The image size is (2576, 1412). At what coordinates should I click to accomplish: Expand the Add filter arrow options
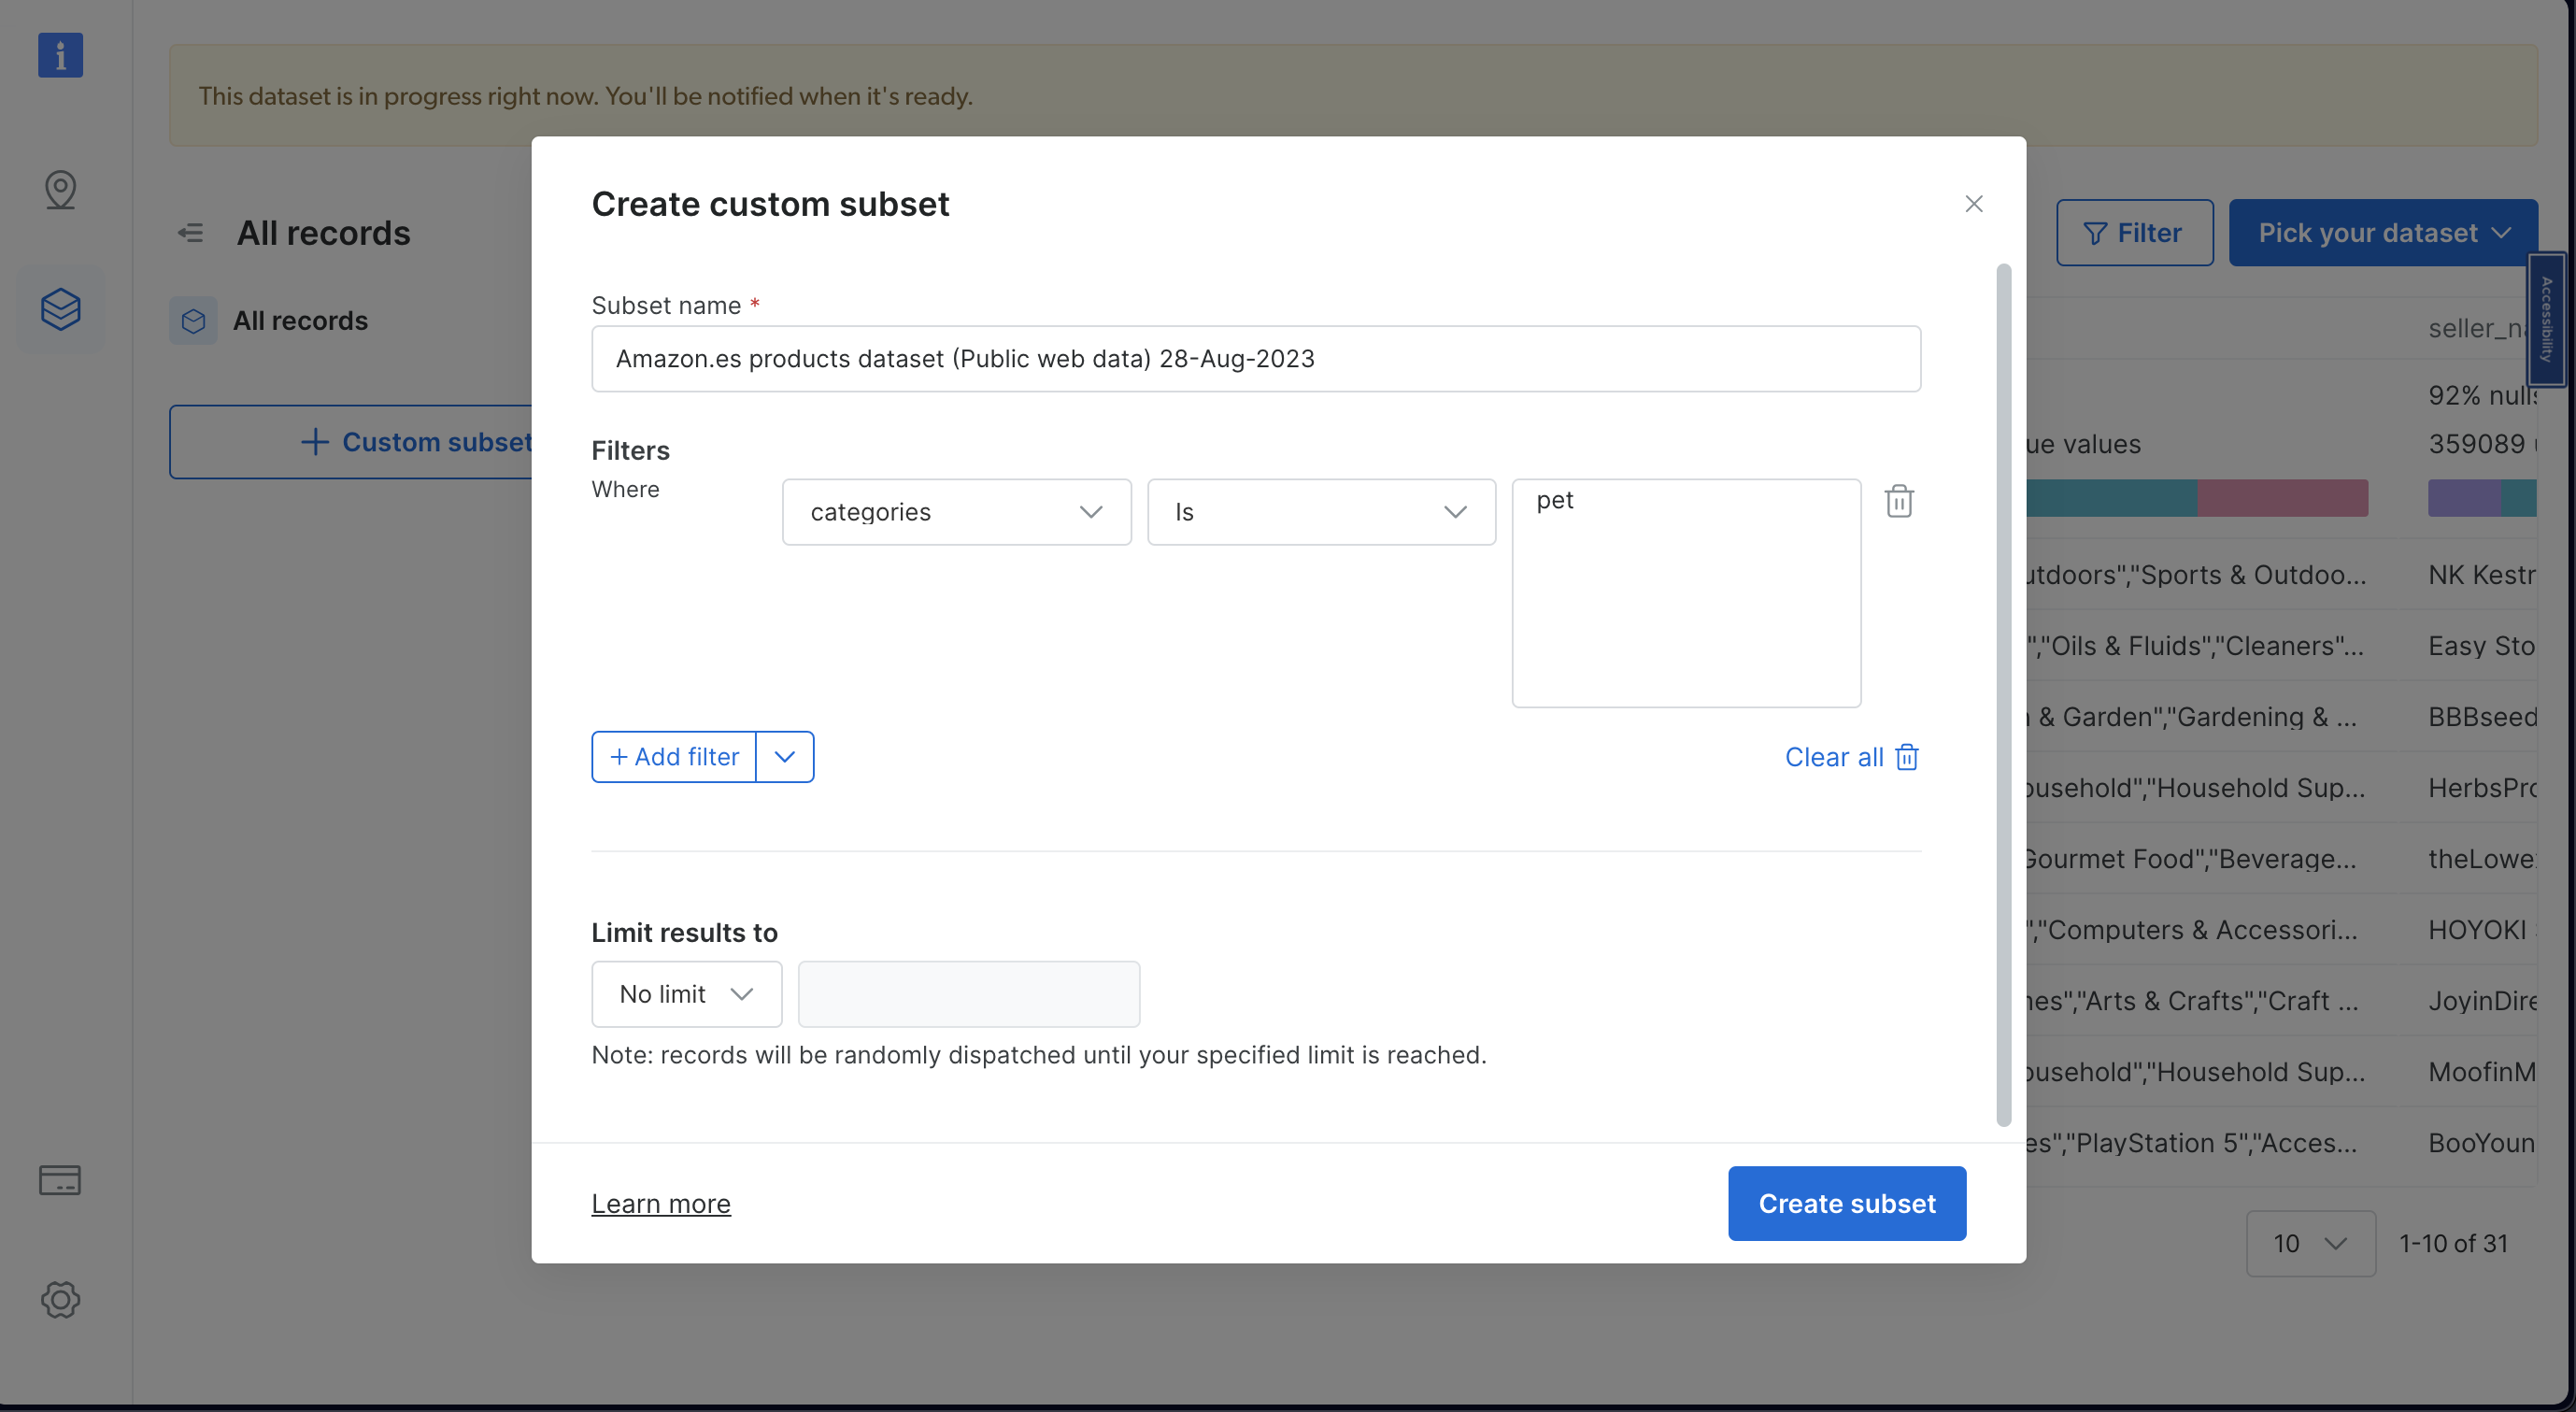pos(785,757)
